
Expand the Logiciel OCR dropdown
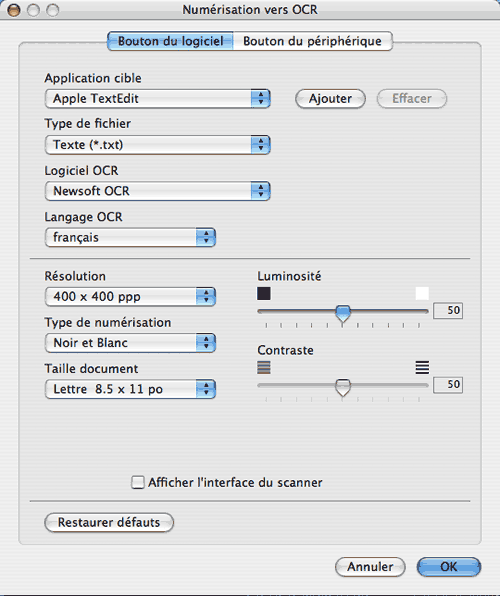click(x=157, y=191)
